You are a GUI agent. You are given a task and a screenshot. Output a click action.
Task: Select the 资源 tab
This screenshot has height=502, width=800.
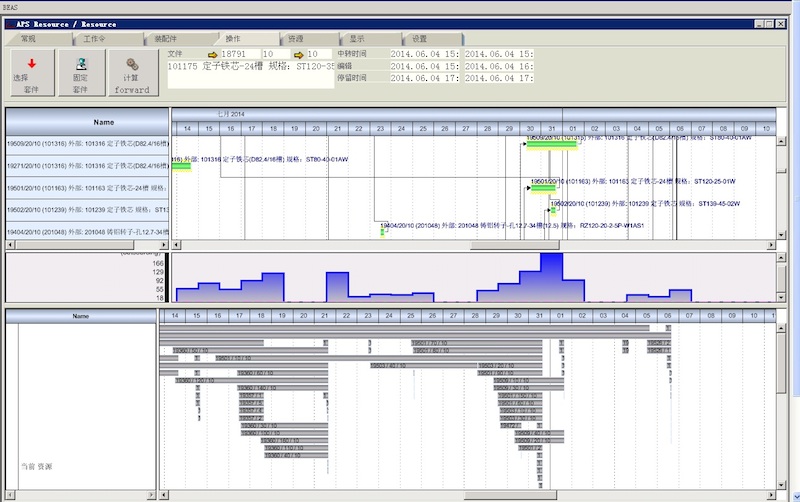[297, 38]
